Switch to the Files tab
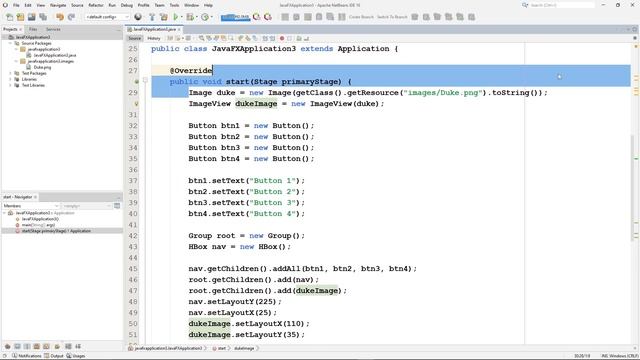 click(x=33, y=29)
